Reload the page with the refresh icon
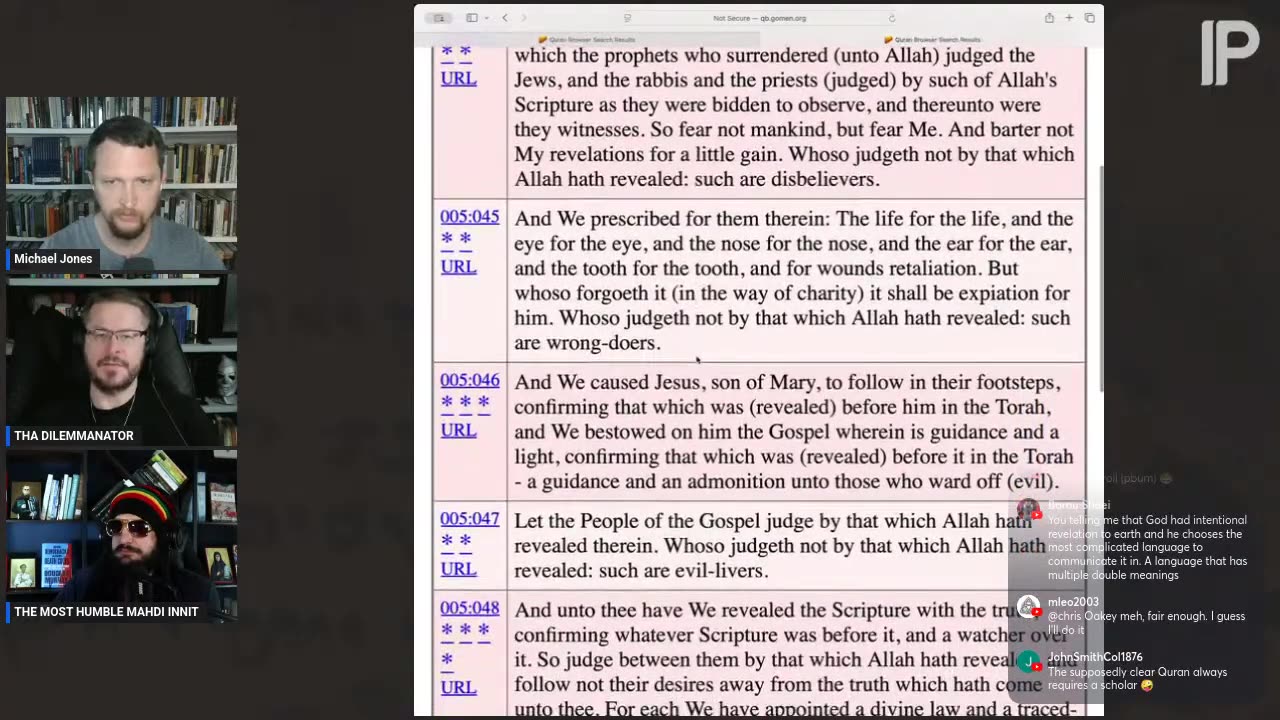1280x720 pixels. tap(891, 18)
